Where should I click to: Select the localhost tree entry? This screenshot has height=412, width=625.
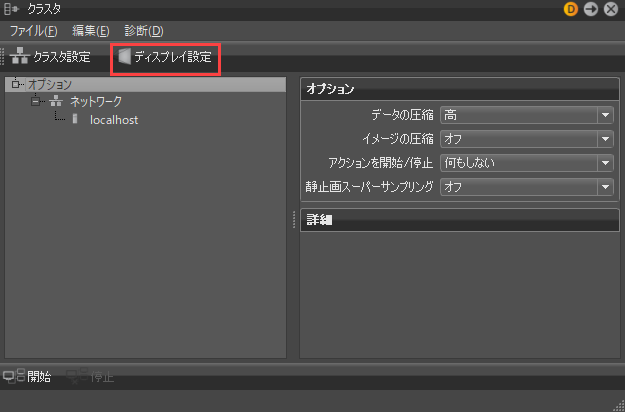click(114, 120)
